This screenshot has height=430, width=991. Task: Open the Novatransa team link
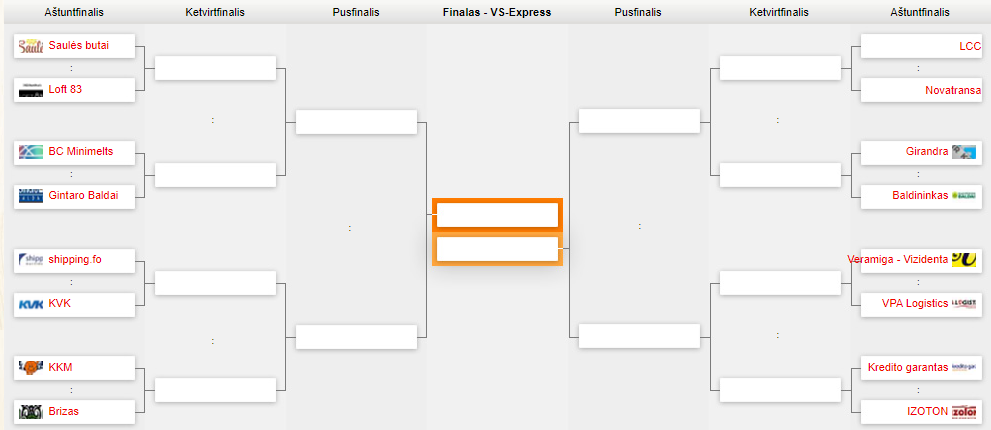tap(953, 90)
